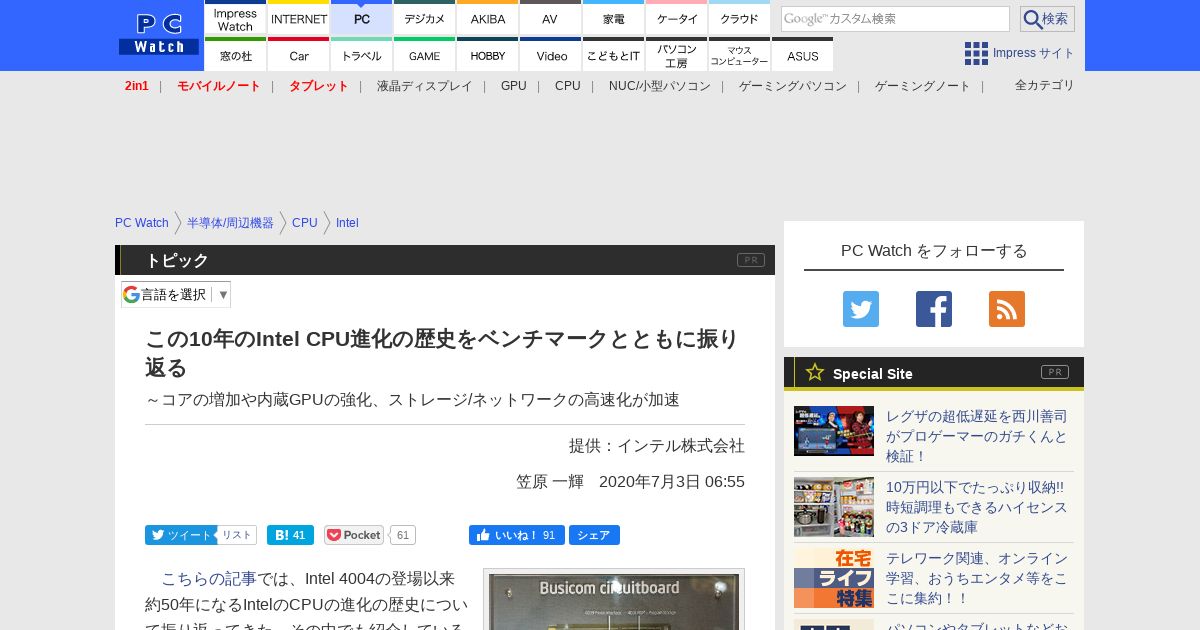
Task: Go to the NUC/小型パソコン category
Action: click(660, 86)
